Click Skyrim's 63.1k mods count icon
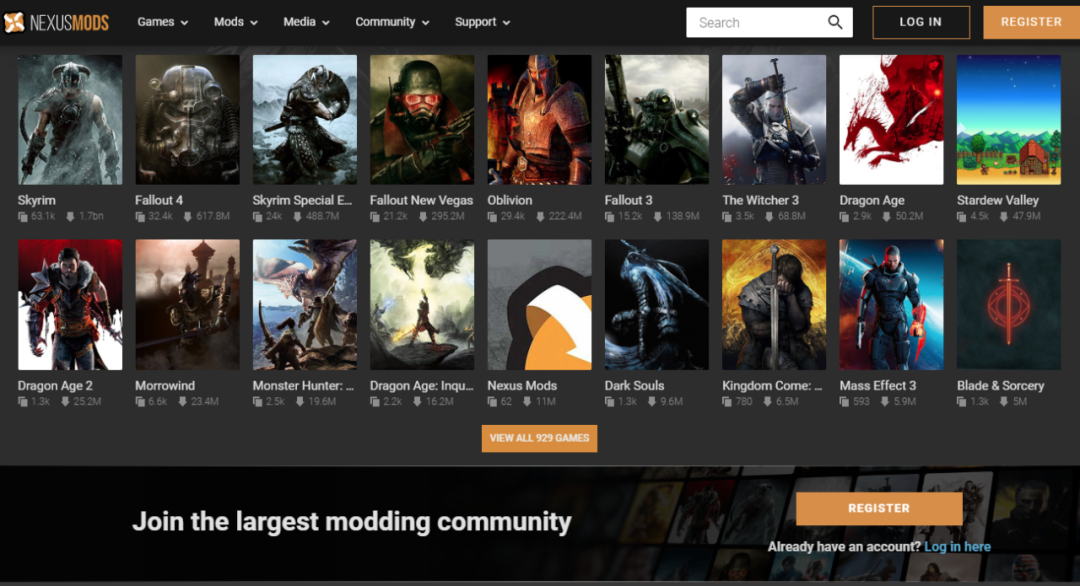This screenshot has height=586, width=1080. pyautogui.click(x=23, y=217)
